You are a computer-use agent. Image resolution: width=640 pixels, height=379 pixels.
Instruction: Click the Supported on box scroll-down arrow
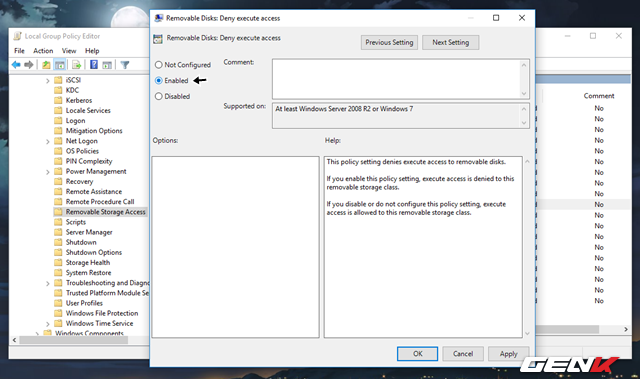click(524, 123)
